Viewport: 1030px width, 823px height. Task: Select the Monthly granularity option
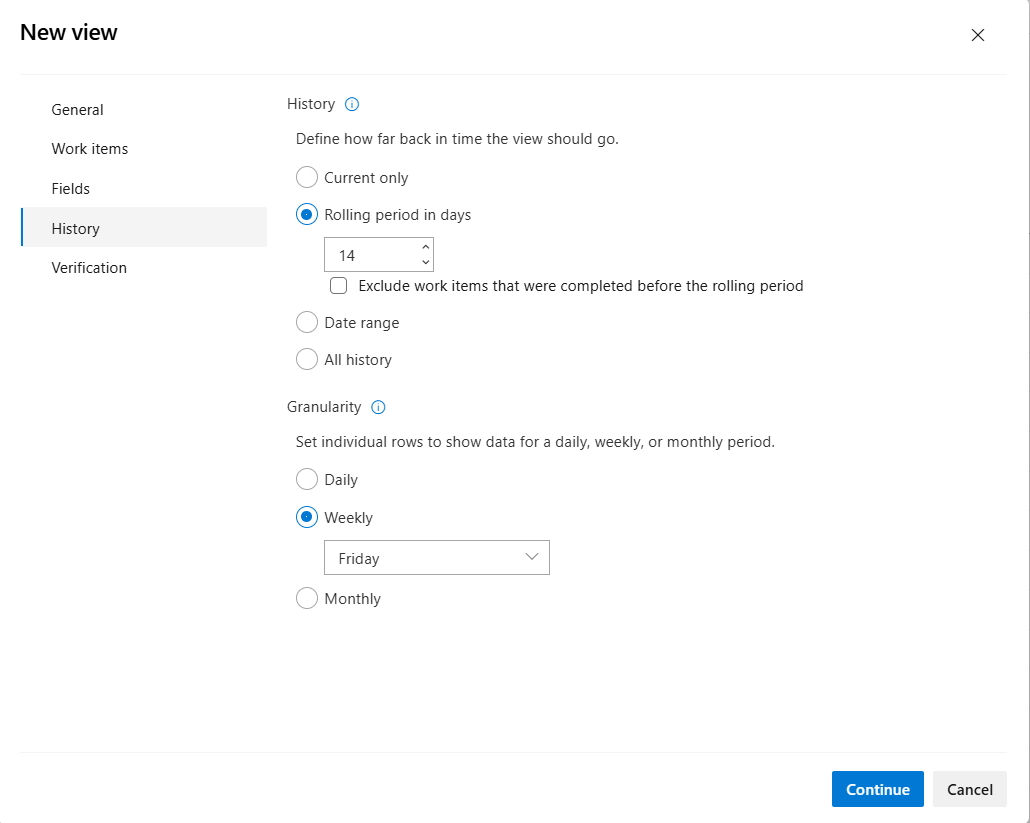307,598
